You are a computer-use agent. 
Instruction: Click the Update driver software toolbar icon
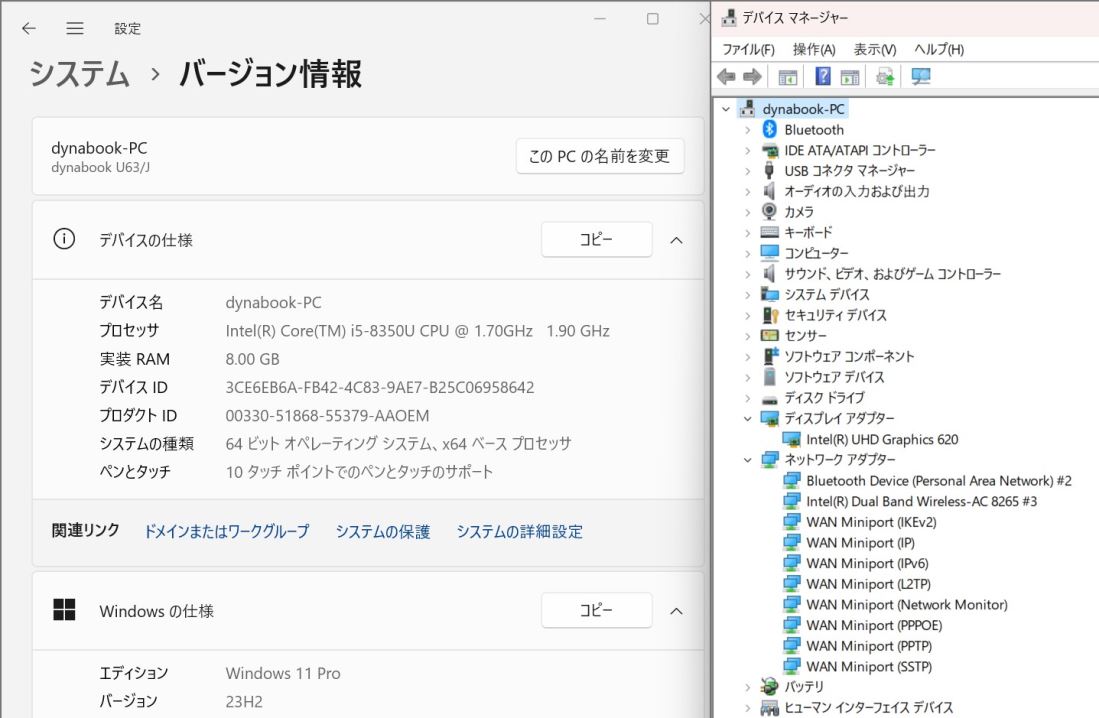pyautogui.click(x=885, y=77)
